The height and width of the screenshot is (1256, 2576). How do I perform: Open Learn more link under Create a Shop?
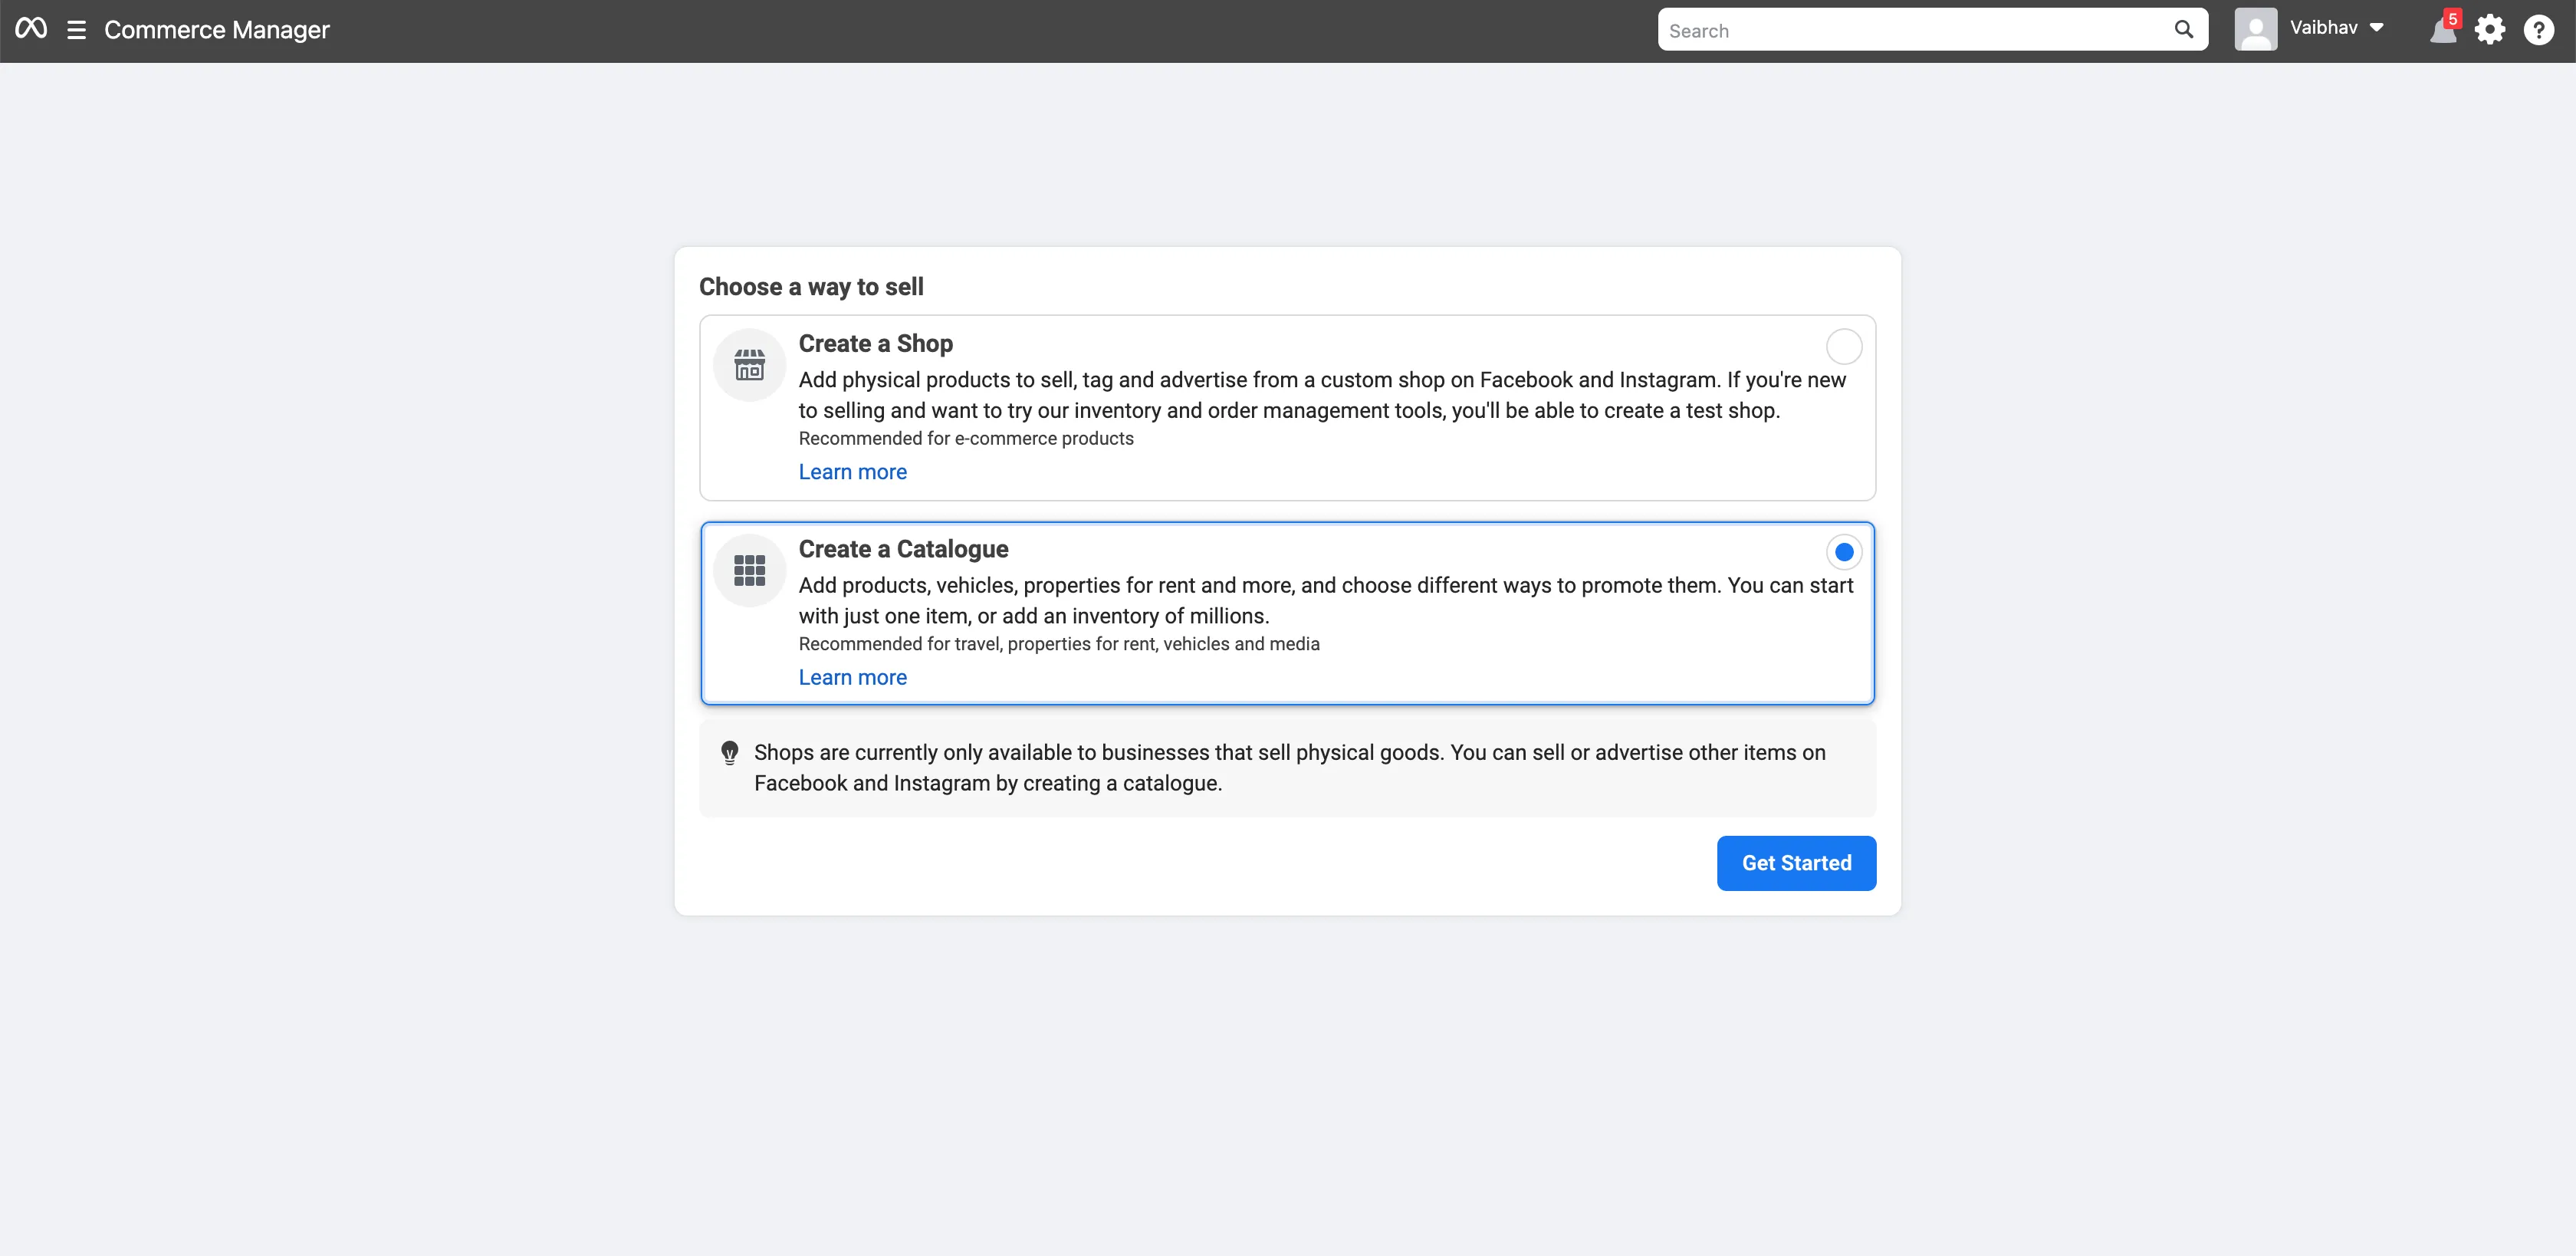pyautogui.click(x=852, y=472)
